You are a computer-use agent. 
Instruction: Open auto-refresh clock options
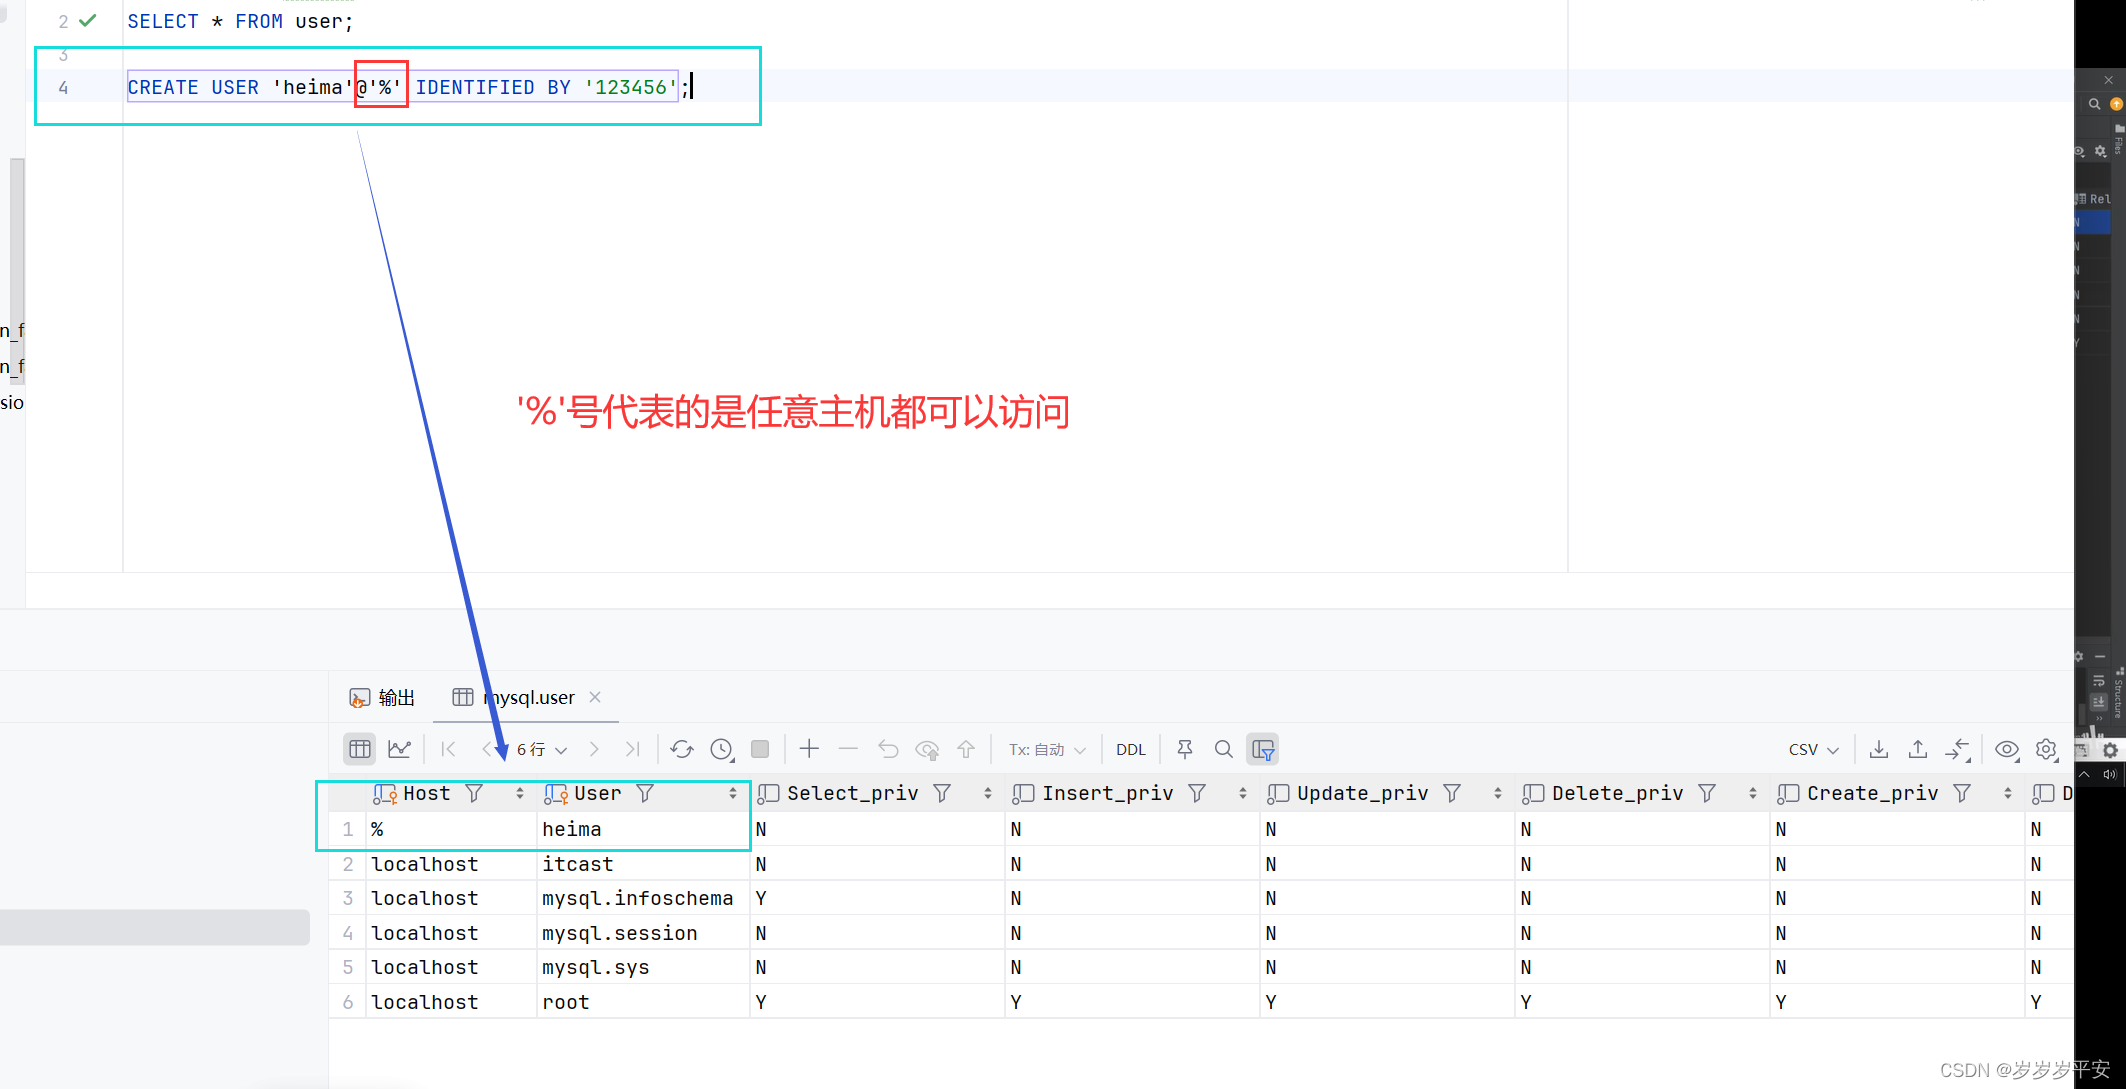point(722,749)
